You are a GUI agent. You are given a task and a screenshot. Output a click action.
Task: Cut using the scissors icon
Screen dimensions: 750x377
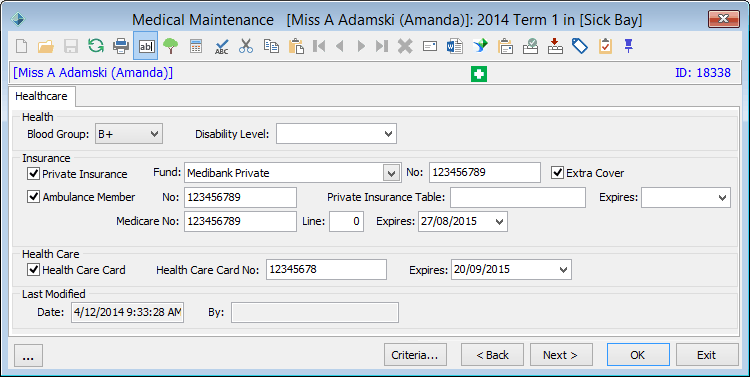[246, 46]
